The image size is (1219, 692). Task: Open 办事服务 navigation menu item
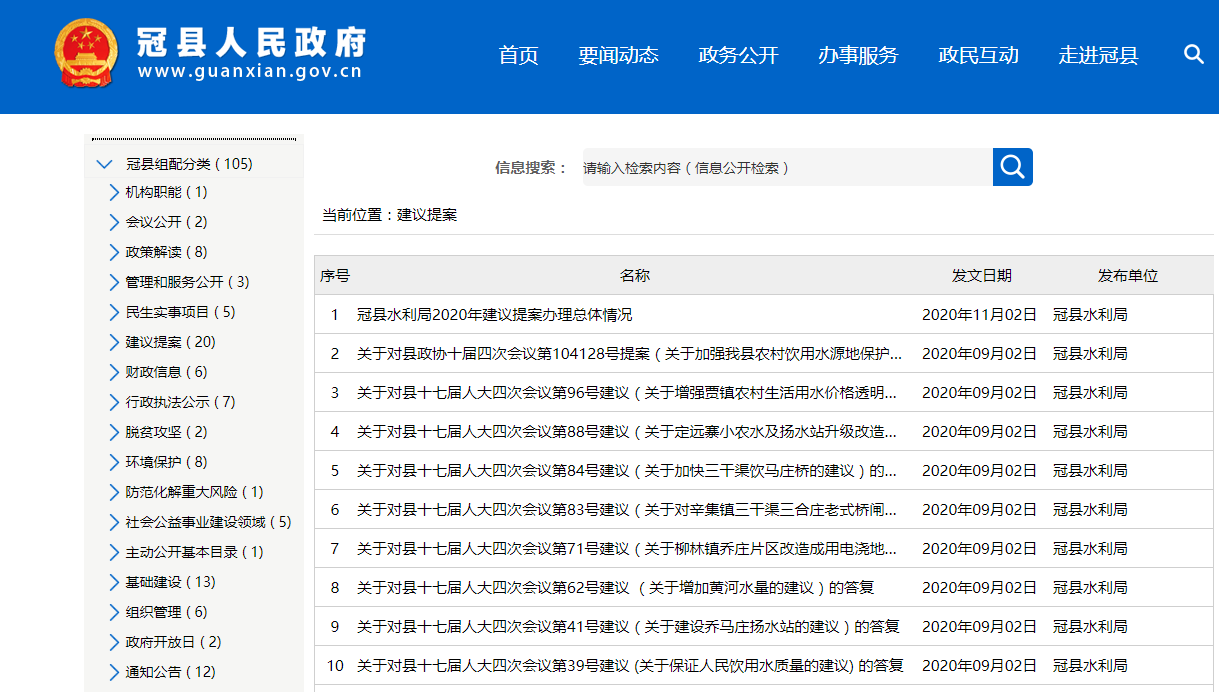coord(858,56)
